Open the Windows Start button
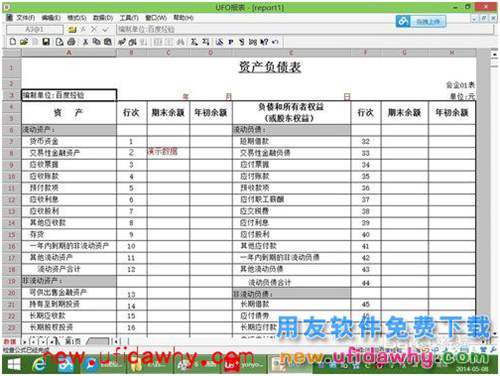 [14, 364]
